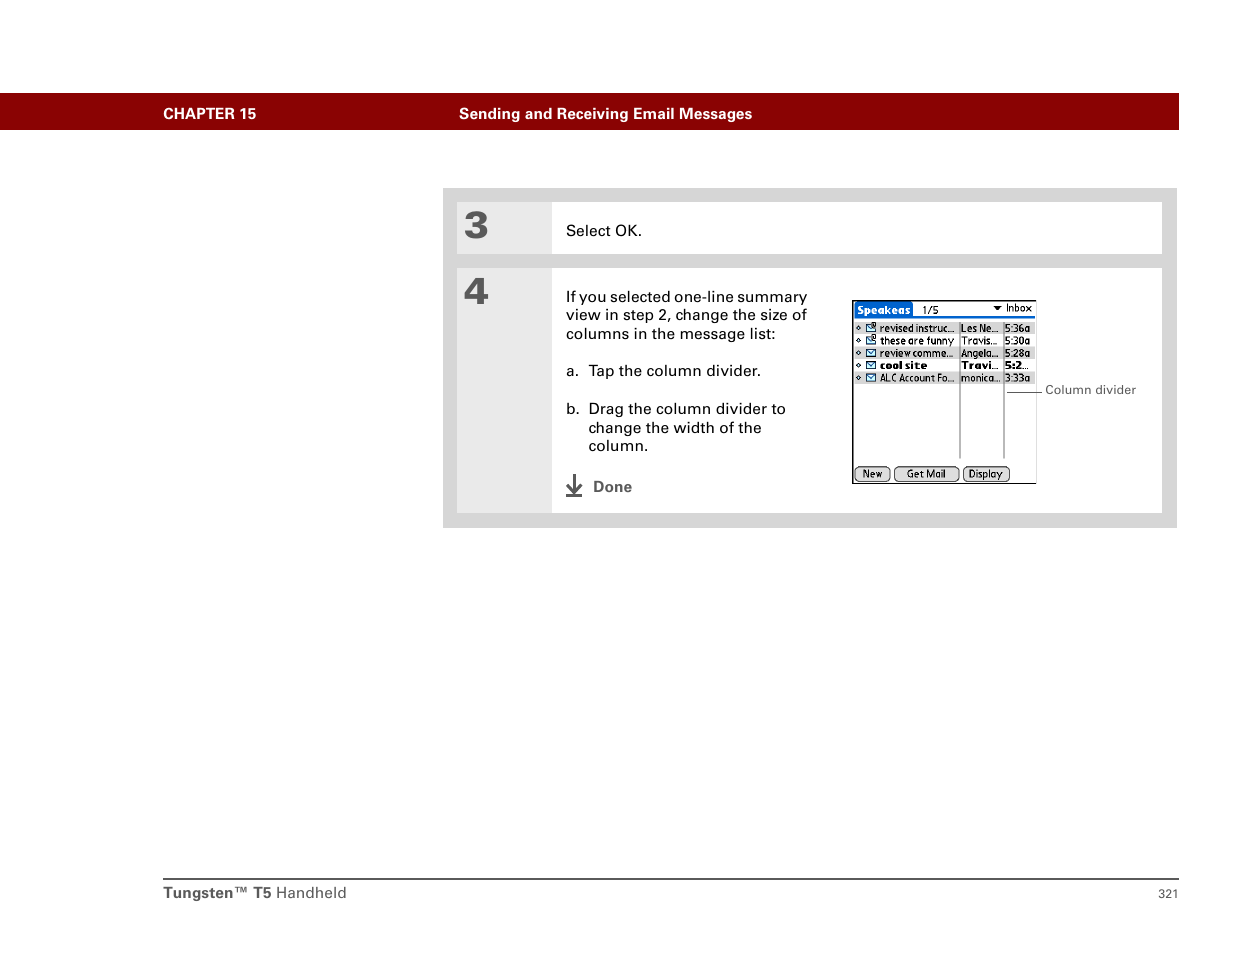Click the diamond marker on the "review comme..." row
The width and height of the screenshot is (1235, 954).
pos(858,353)
